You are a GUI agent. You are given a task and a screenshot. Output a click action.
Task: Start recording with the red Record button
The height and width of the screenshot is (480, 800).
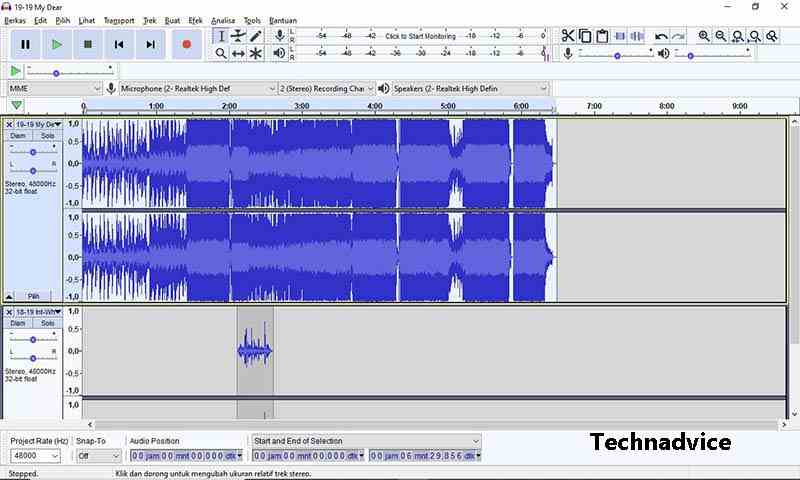pyautogui.click(x=187, y=44)
